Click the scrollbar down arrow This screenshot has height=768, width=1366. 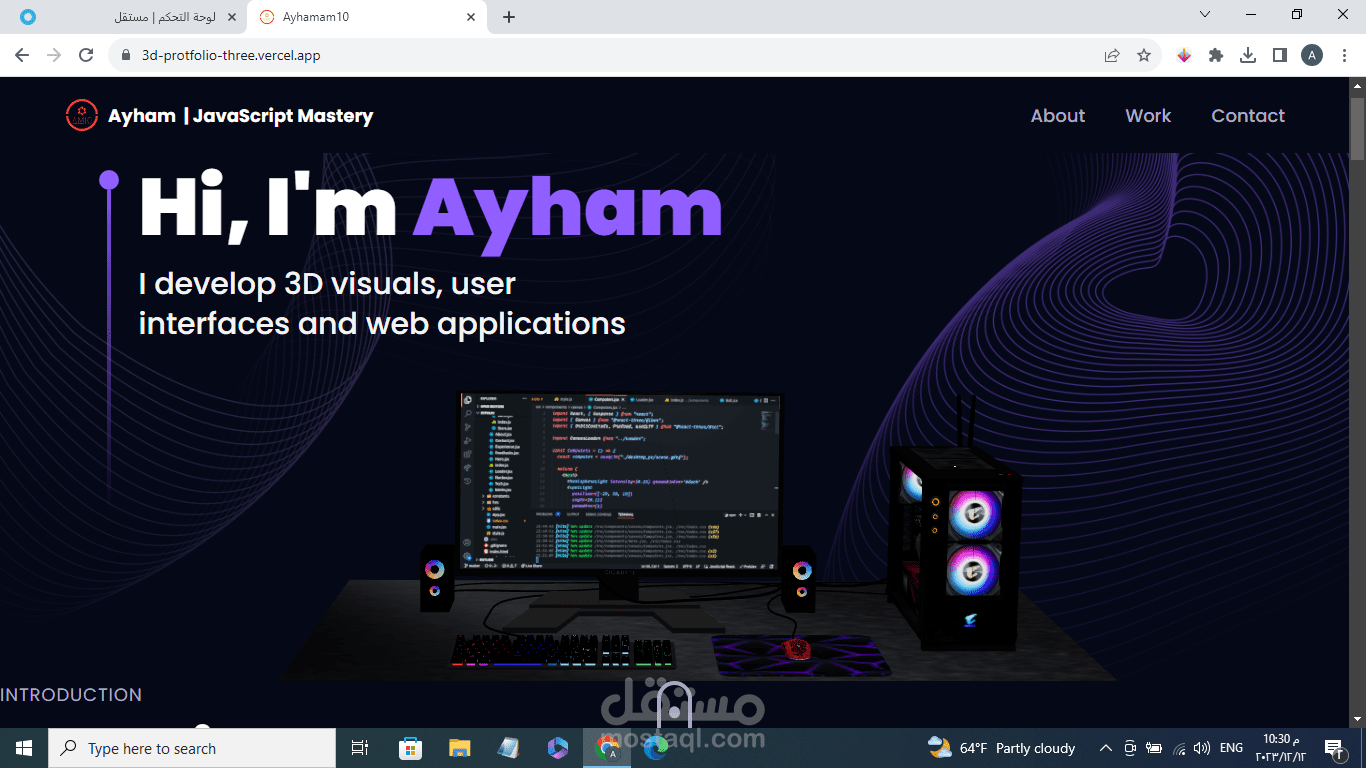1357,719
